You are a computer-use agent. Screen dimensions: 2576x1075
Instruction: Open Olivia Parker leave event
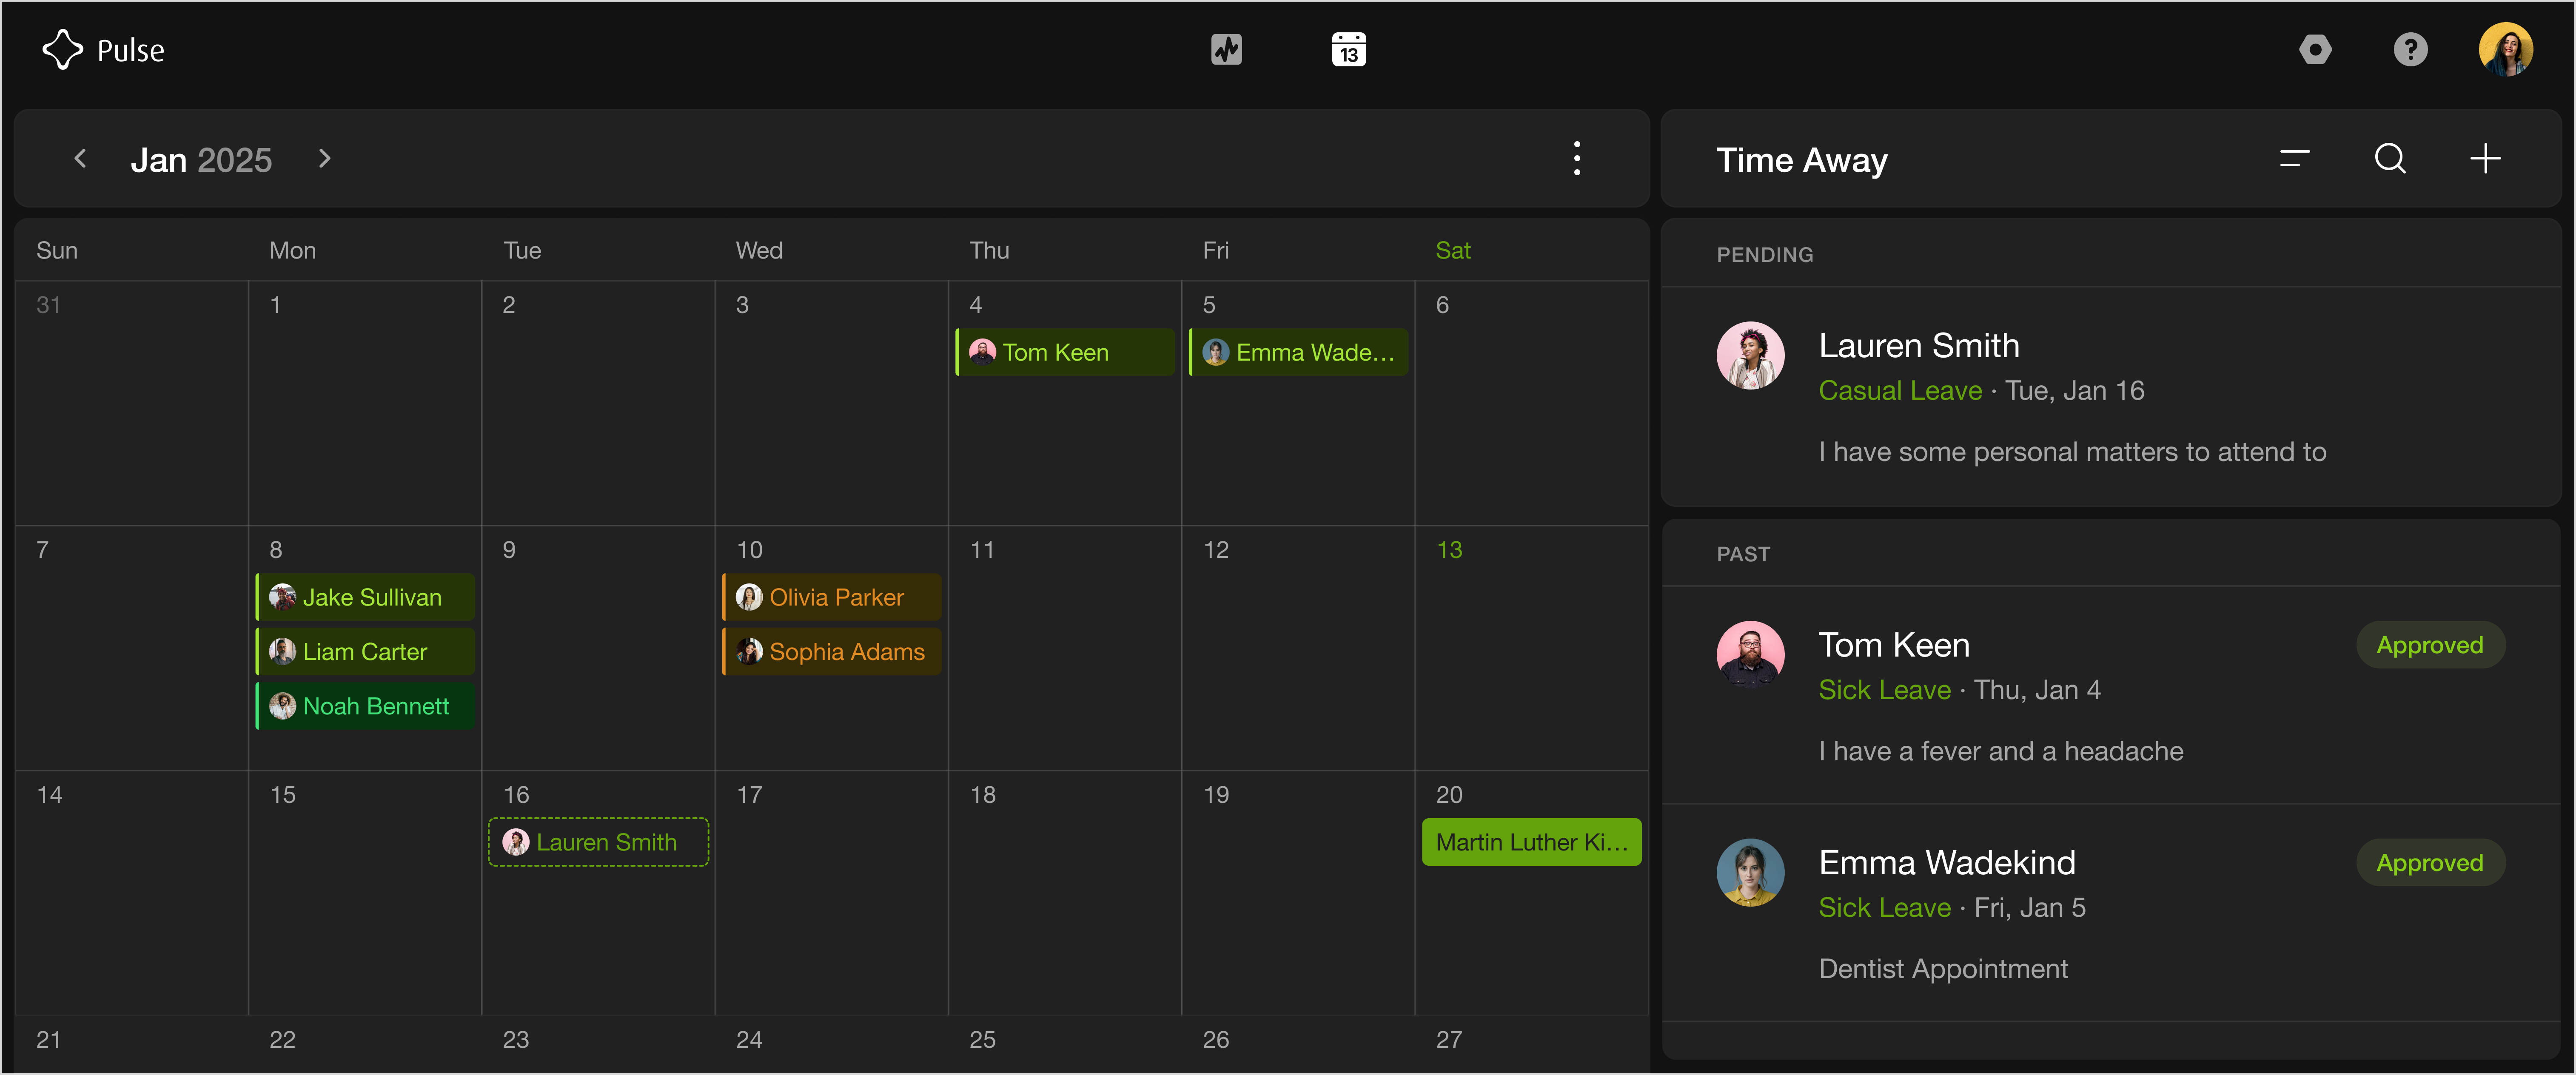[832, 597]
